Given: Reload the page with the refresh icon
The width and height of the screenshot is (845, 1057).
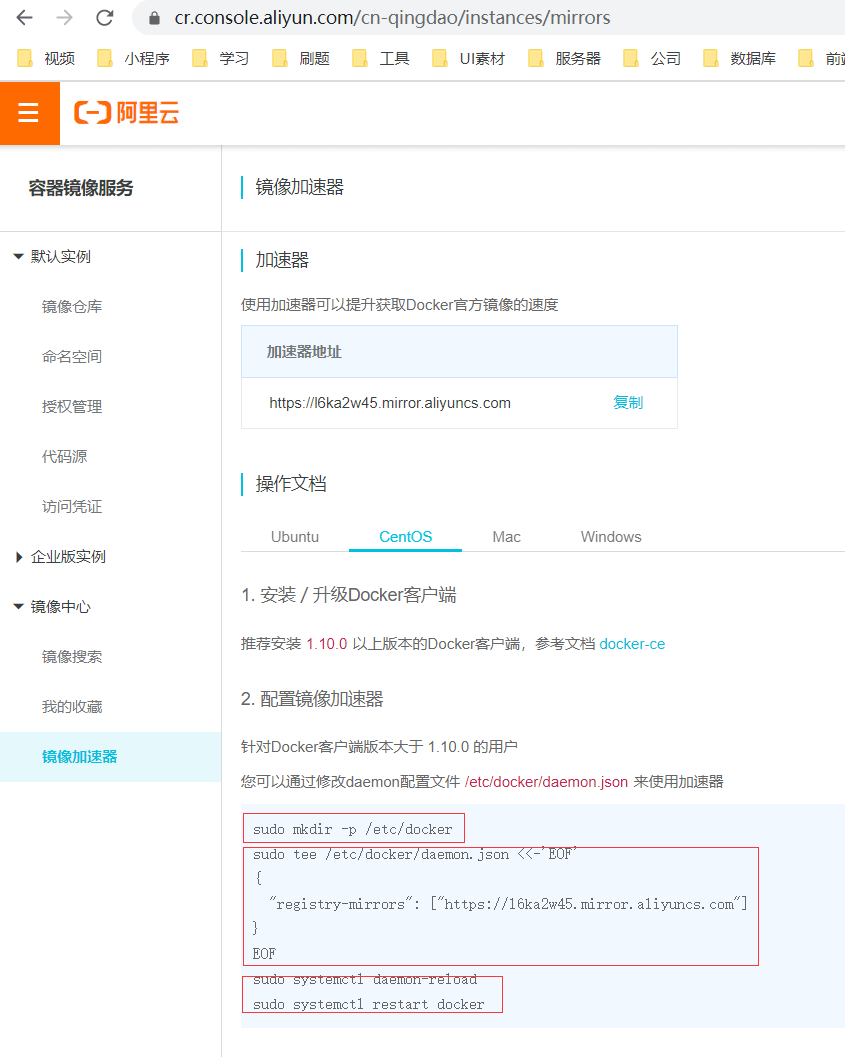Looking at the screenshot, I should pyautogui.click(x=104, y=18).
